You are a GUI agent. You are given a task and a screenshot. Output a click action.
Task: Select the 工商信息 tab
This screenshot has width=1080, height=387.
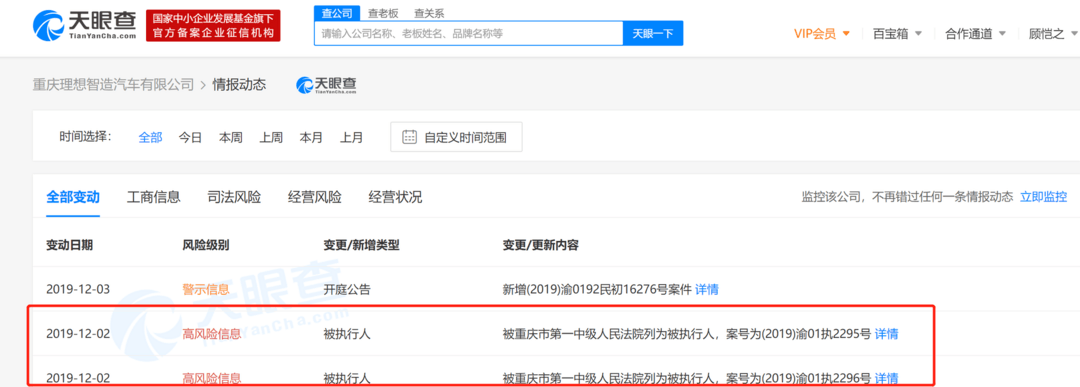pos(154,198)
